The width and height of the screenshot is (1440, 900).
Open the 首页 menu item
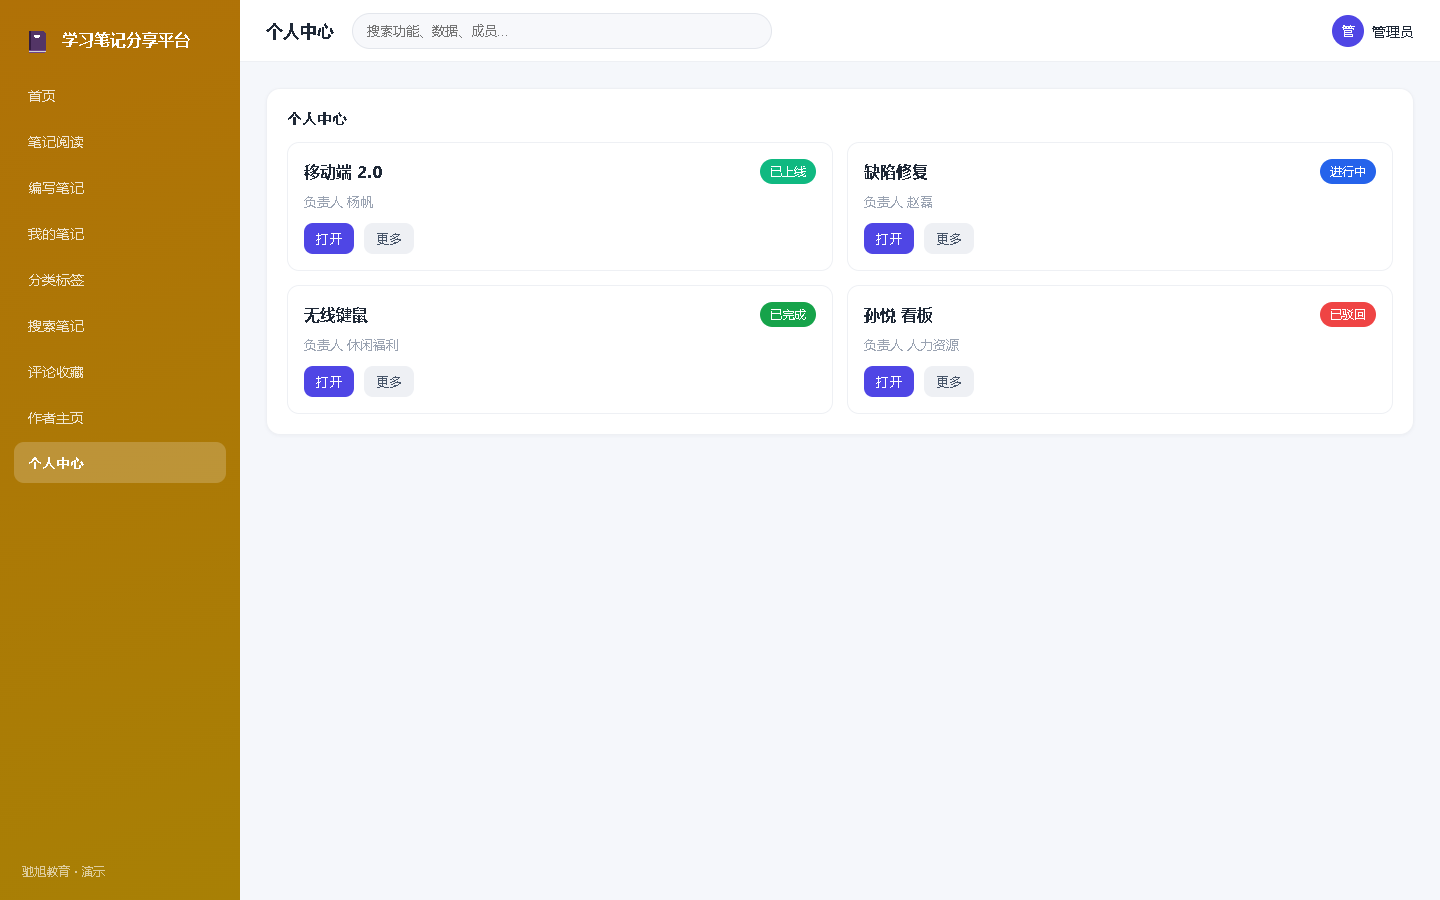click(x=120, y=96)
